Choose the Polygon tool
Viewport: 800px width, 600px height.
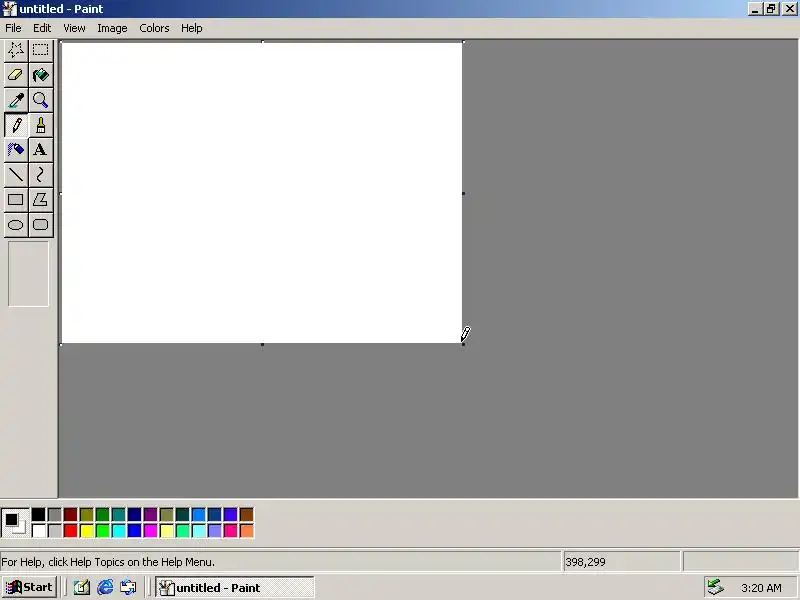[40, 200]
